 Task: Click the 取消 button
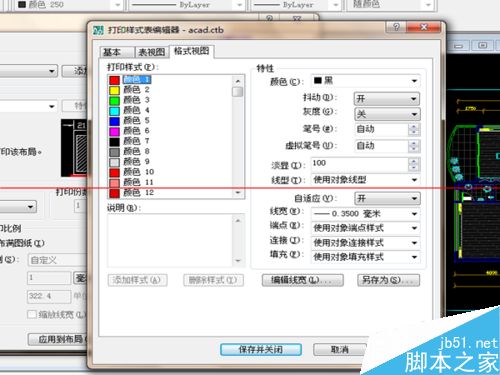340,350
